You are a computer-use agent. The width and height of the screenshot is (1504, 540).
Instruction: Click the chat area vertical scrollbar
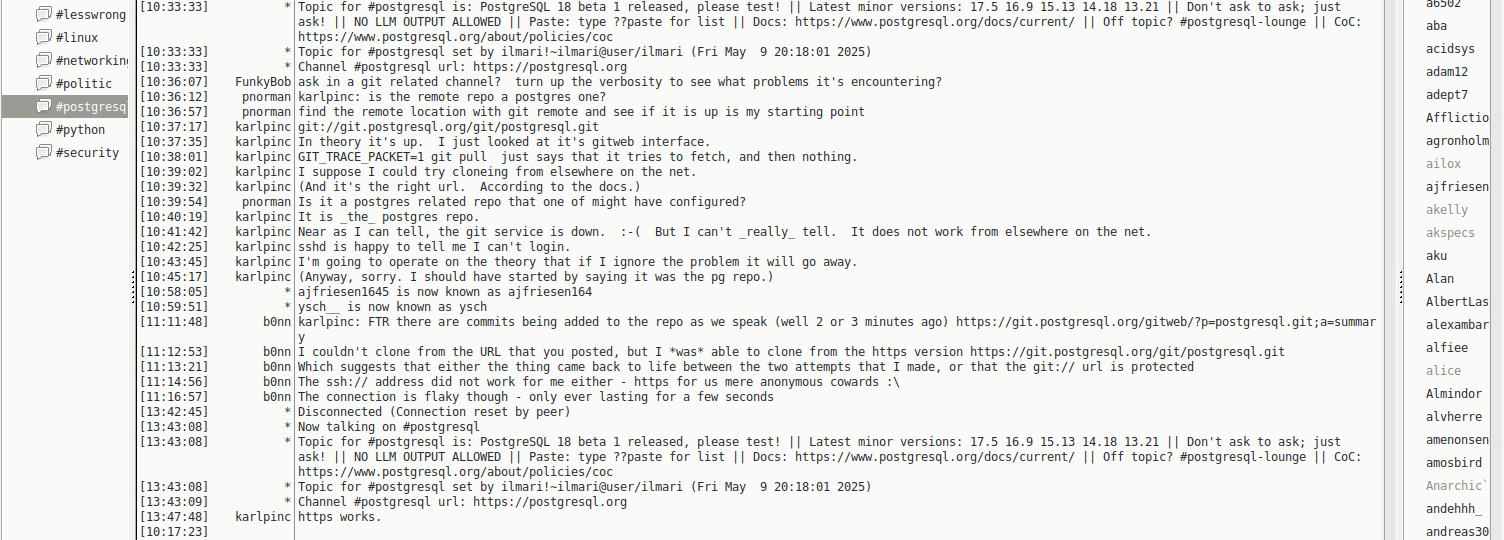pos(1390,270)
